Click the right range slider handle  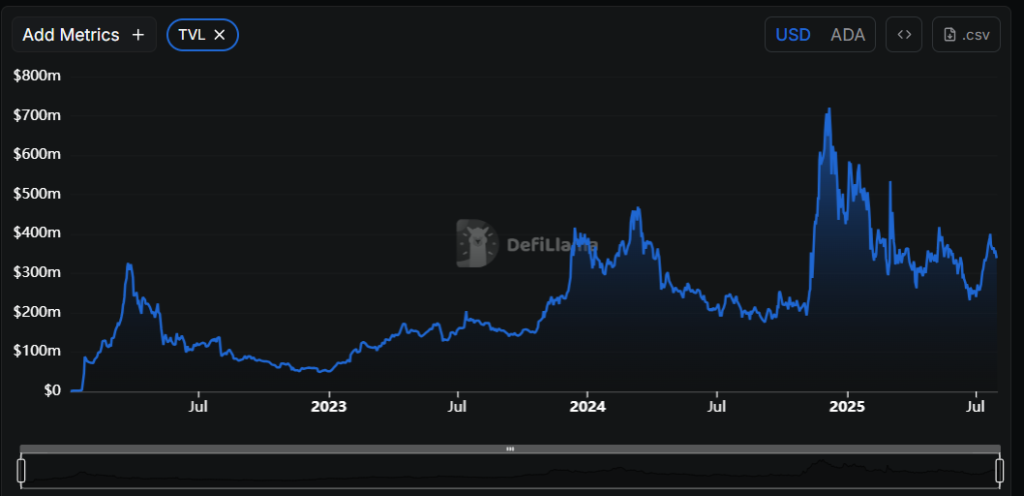pyautogui.click(x=999, y=471)
